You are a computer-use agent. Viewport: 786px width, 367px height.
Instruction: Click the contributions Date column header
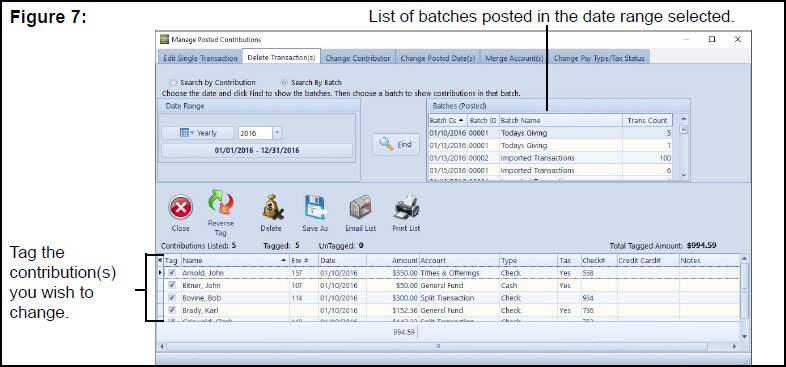click(x=342, y=260)
